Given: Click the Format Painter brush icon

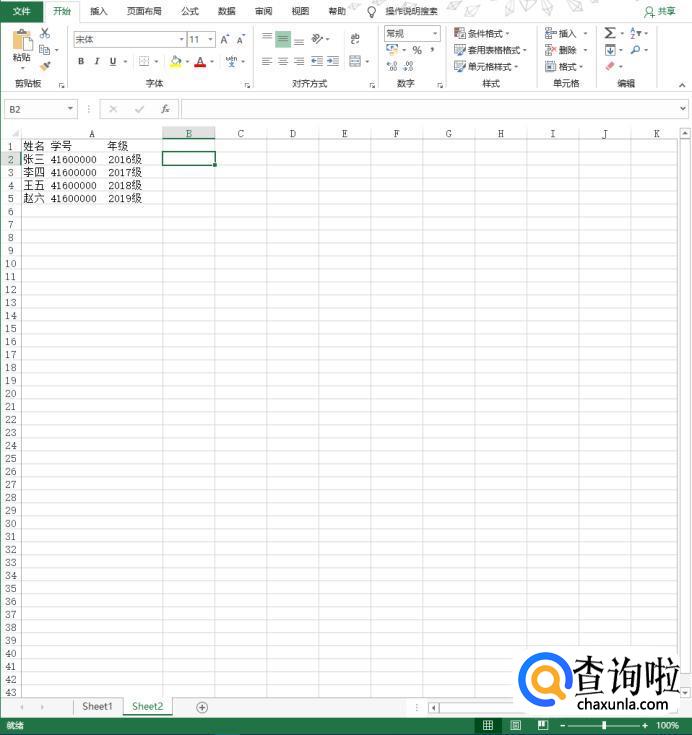Looking at the screenshot, I should tap(45, 66).
